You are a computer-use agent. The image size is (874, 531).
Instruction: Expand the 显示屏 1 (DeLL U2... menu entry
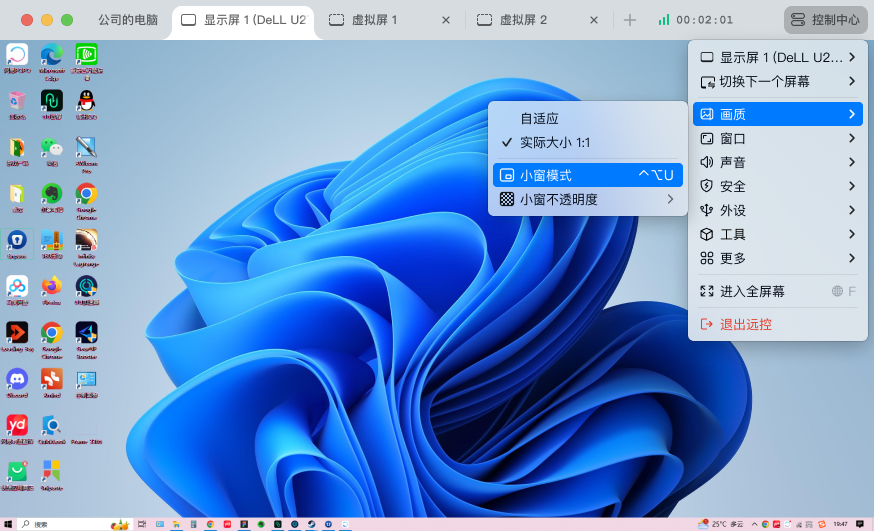[778, 57]
